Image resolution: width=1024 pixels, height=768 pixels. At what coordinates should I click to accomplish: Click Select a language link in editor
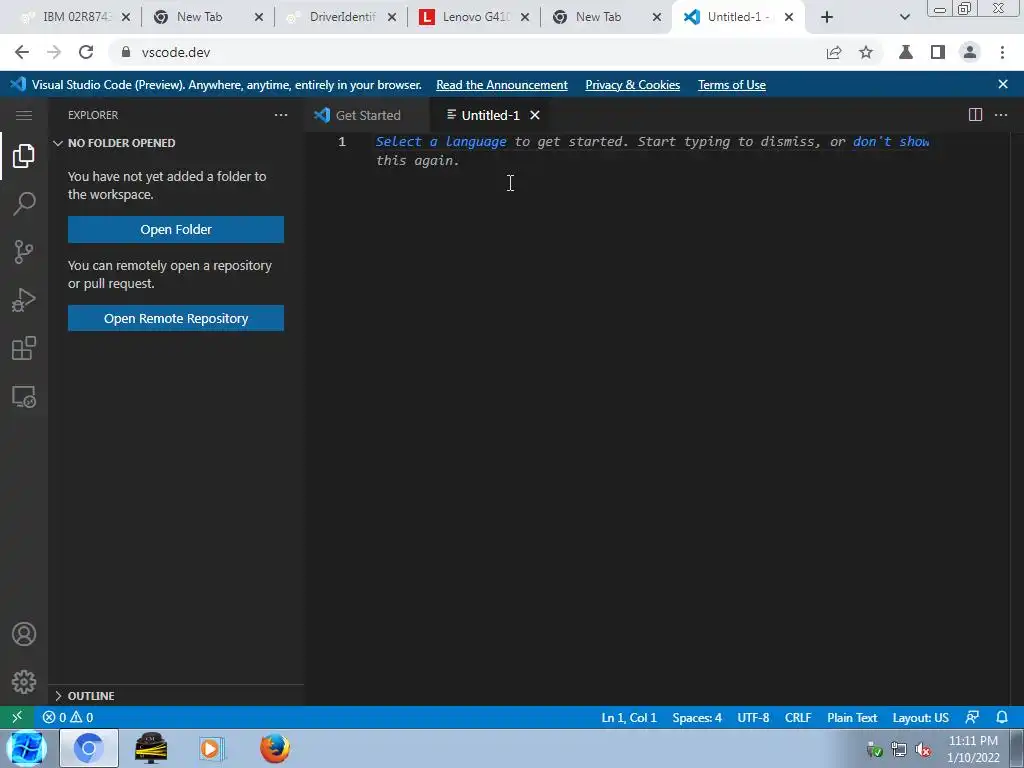(441, 142)
